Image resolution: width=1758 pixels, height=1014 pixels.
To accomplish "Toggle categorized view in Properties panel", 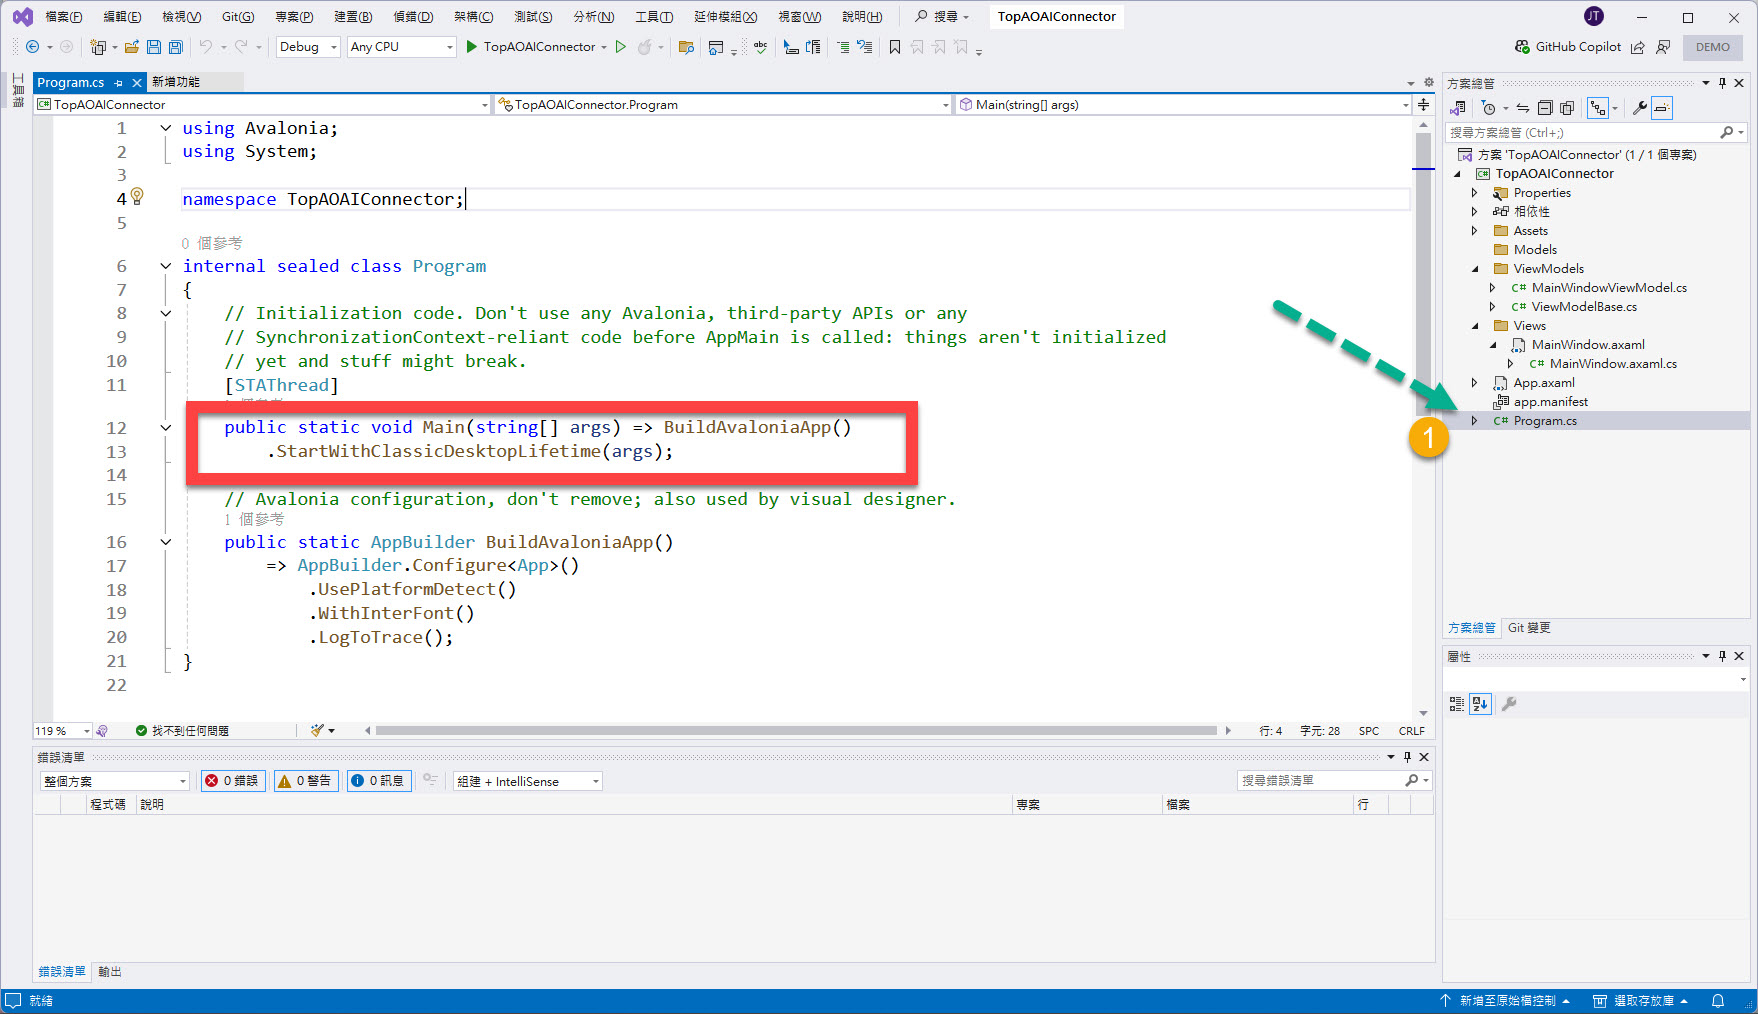I will [x=1457, y=704].
